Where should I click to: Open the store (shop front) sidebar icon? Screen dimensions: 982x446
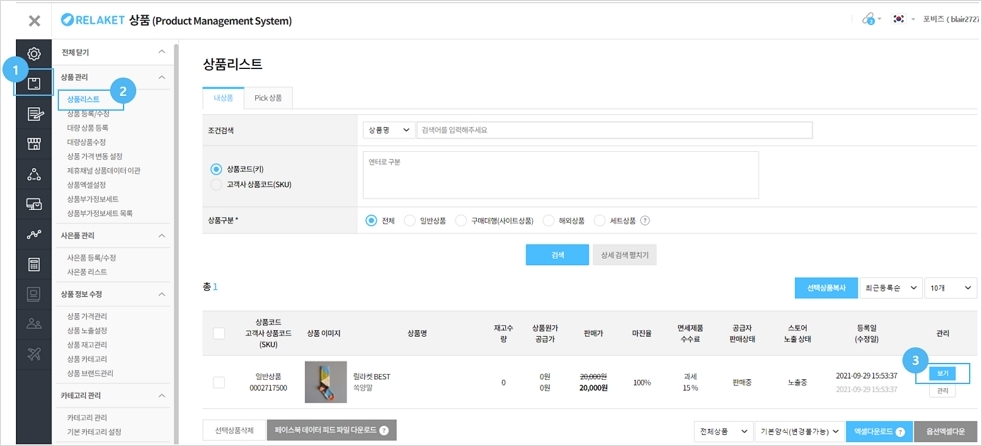coord(34,144)
